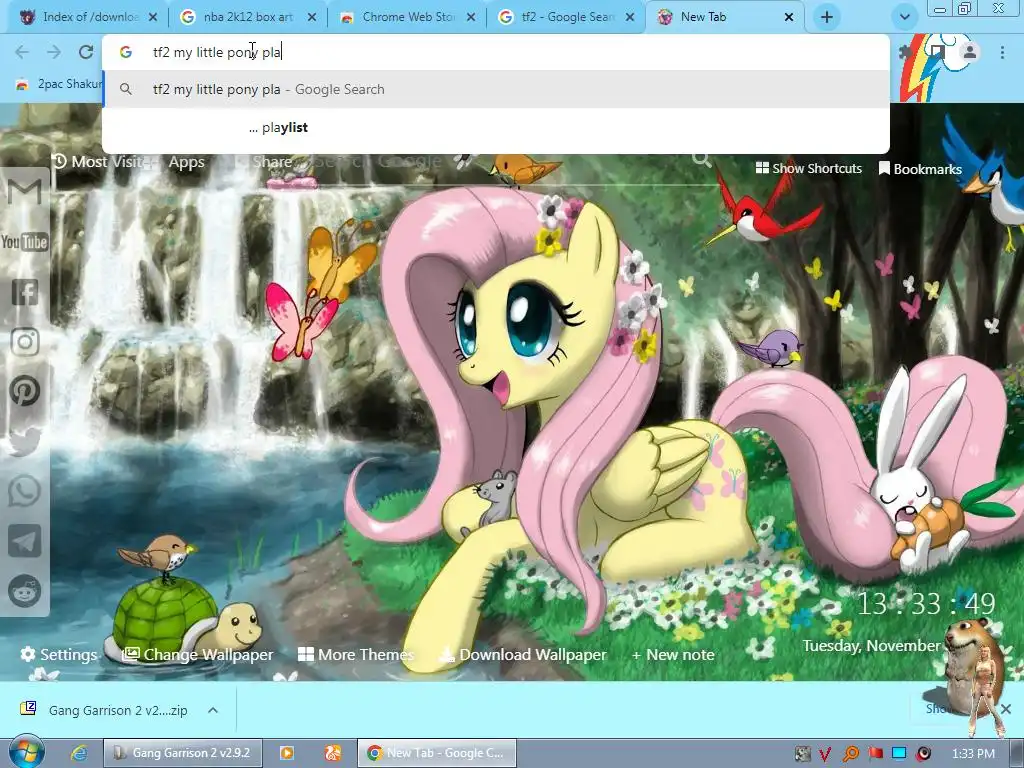Viewport: 1024px width, 768px height.
Task: Close the New Tab tab
Action: [789, 17]
